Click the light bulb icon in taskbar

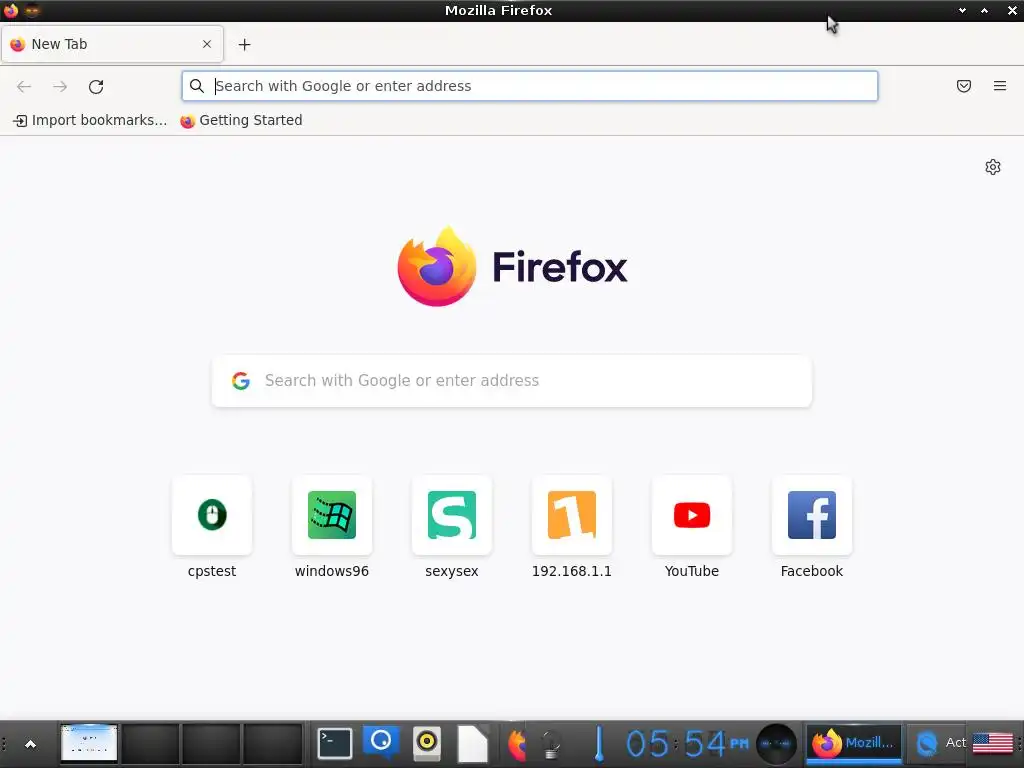[551, 744]
